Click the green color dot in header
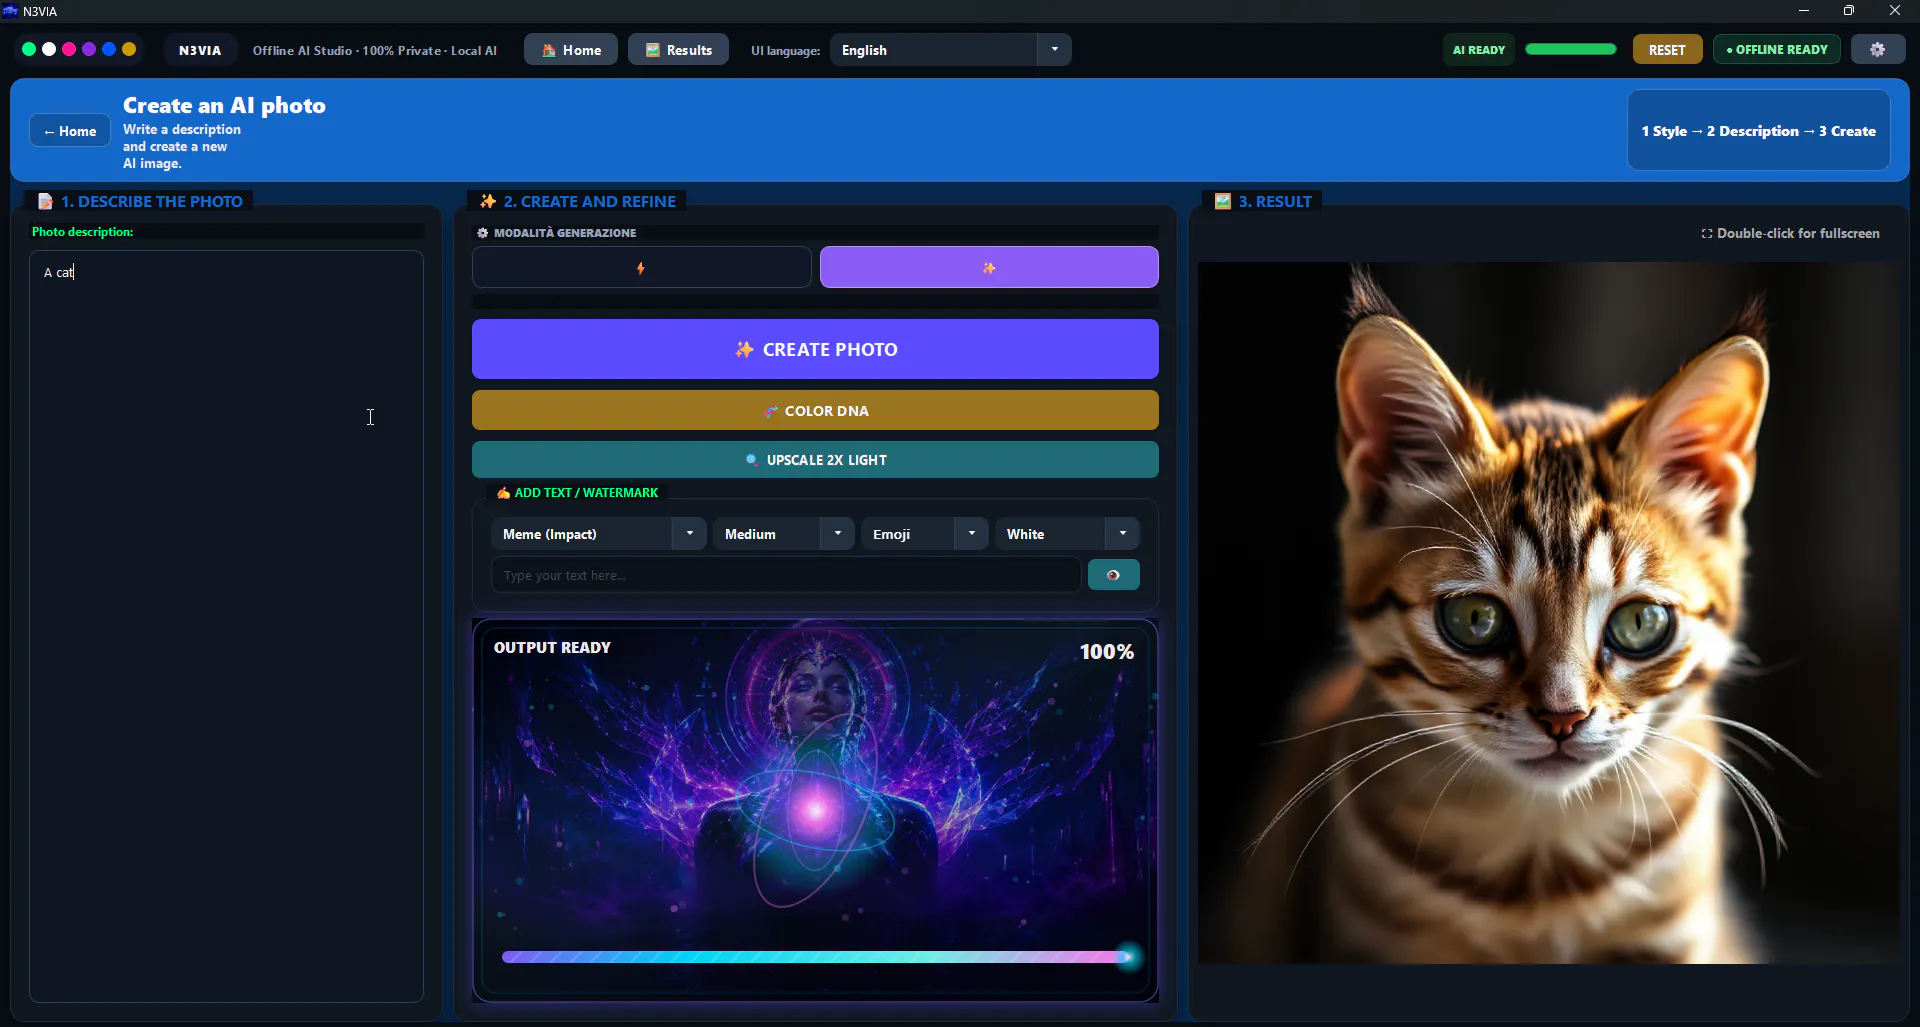Image resolution: width=1920 pixels, height=1027 pixels. (x=29, y=49)
